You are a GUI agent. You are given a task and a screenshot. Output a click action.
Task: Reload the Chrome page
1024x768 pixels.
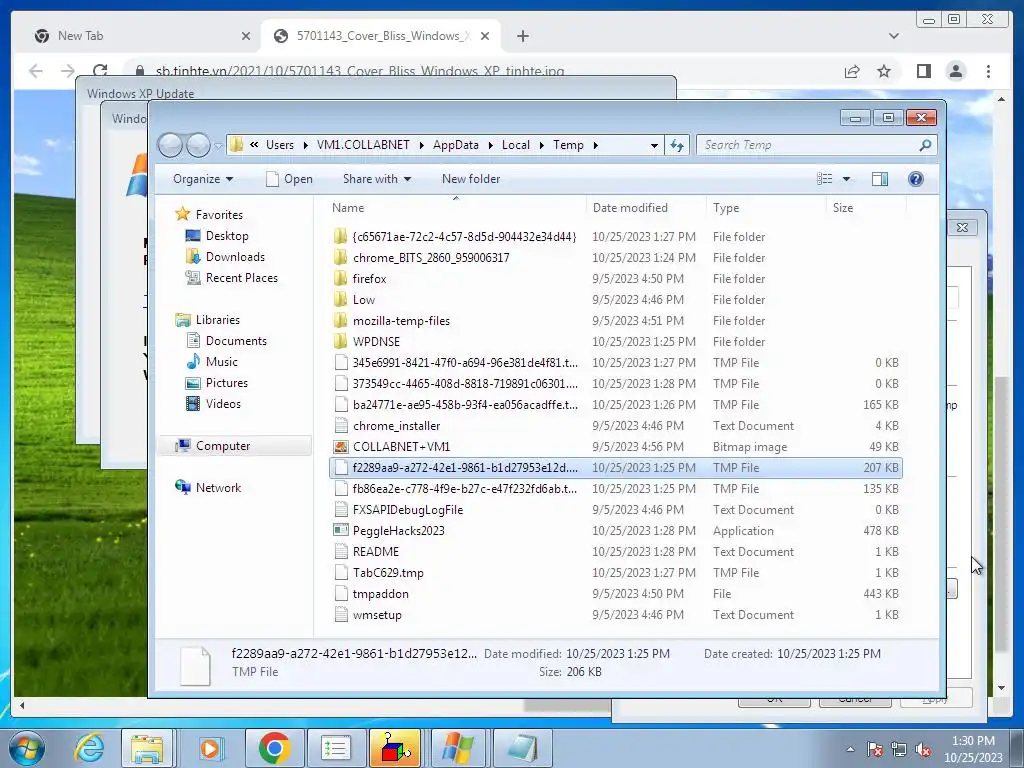pyautogui.click(x=100, y=71)
